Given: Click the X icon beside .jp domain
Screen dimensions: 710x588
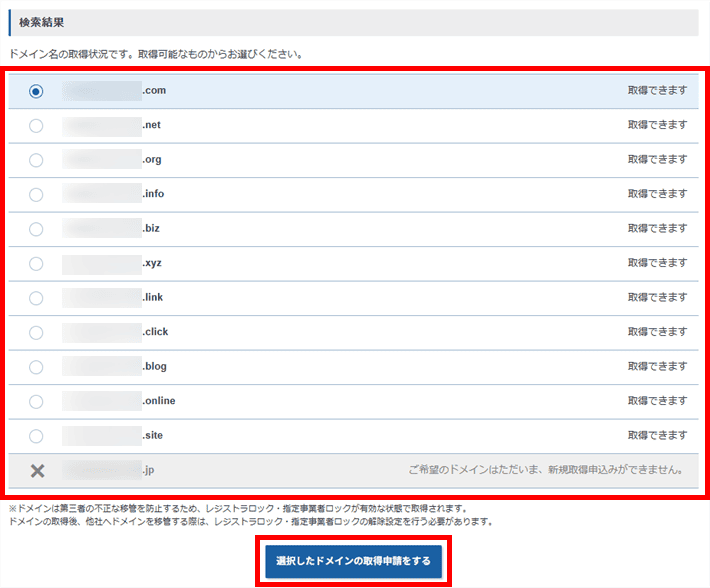Looking at the screenshot, I should (x=38, y=471).
